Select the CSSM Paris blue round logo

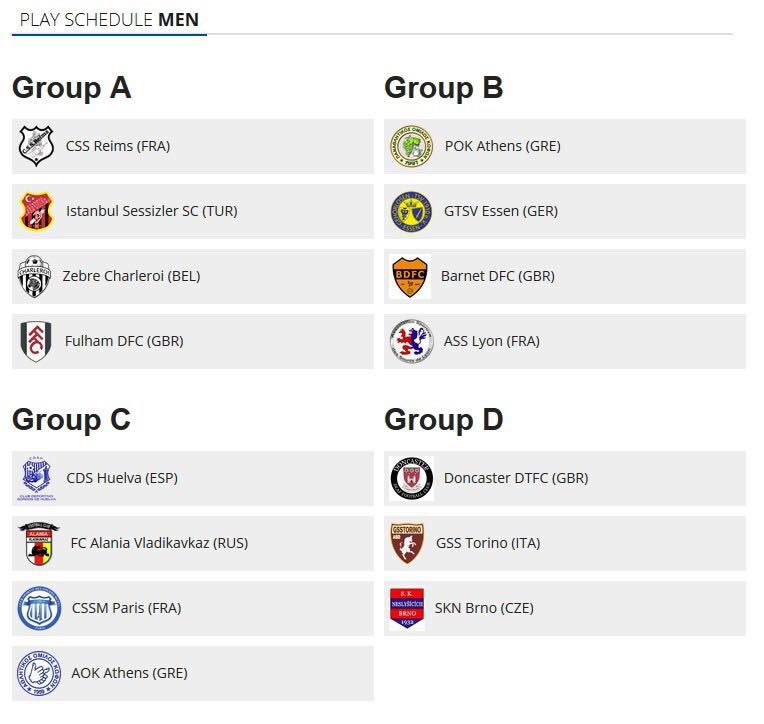pos(39,609)
